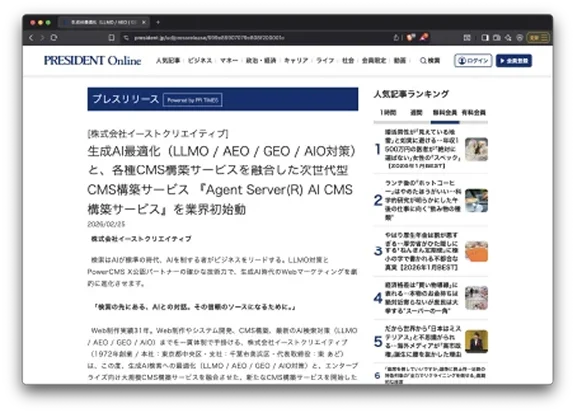Toggle the browser sidebar panel icon
Screen dimensions: 575x413
(x=485, y=37)
